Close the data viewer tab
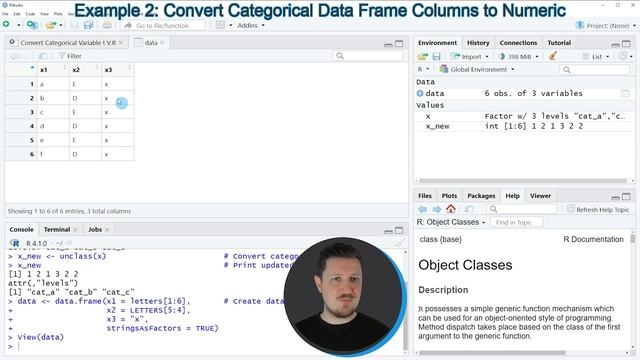Screen dimensions: 640x360 coord(162,42)
